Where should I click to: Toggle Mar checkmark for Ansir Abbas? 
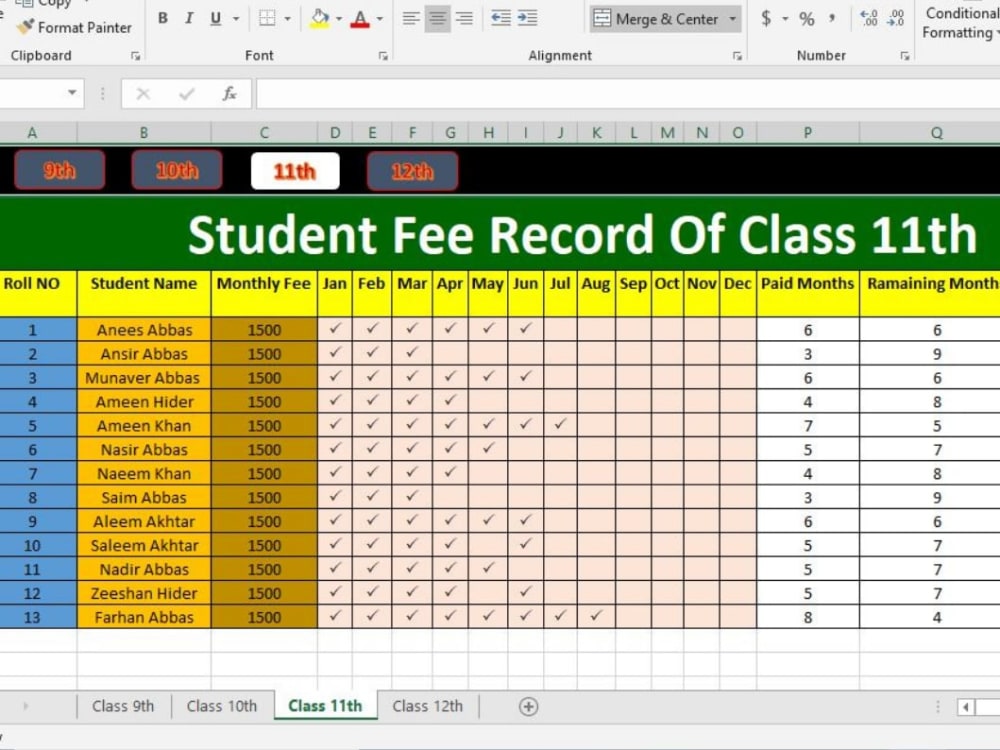(412, 353)
